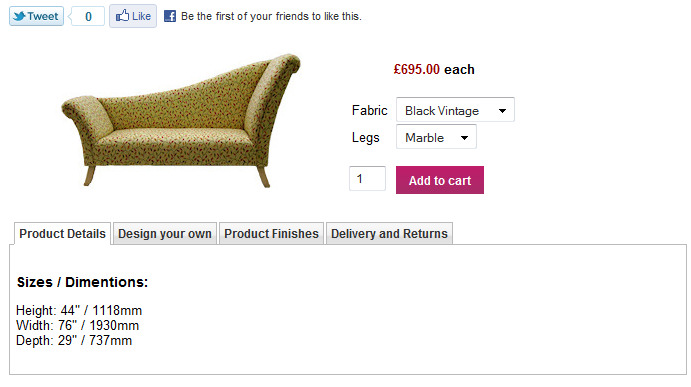691x387 pixels.
Task: Click the Fabric label text
Action: pos(369,110)
